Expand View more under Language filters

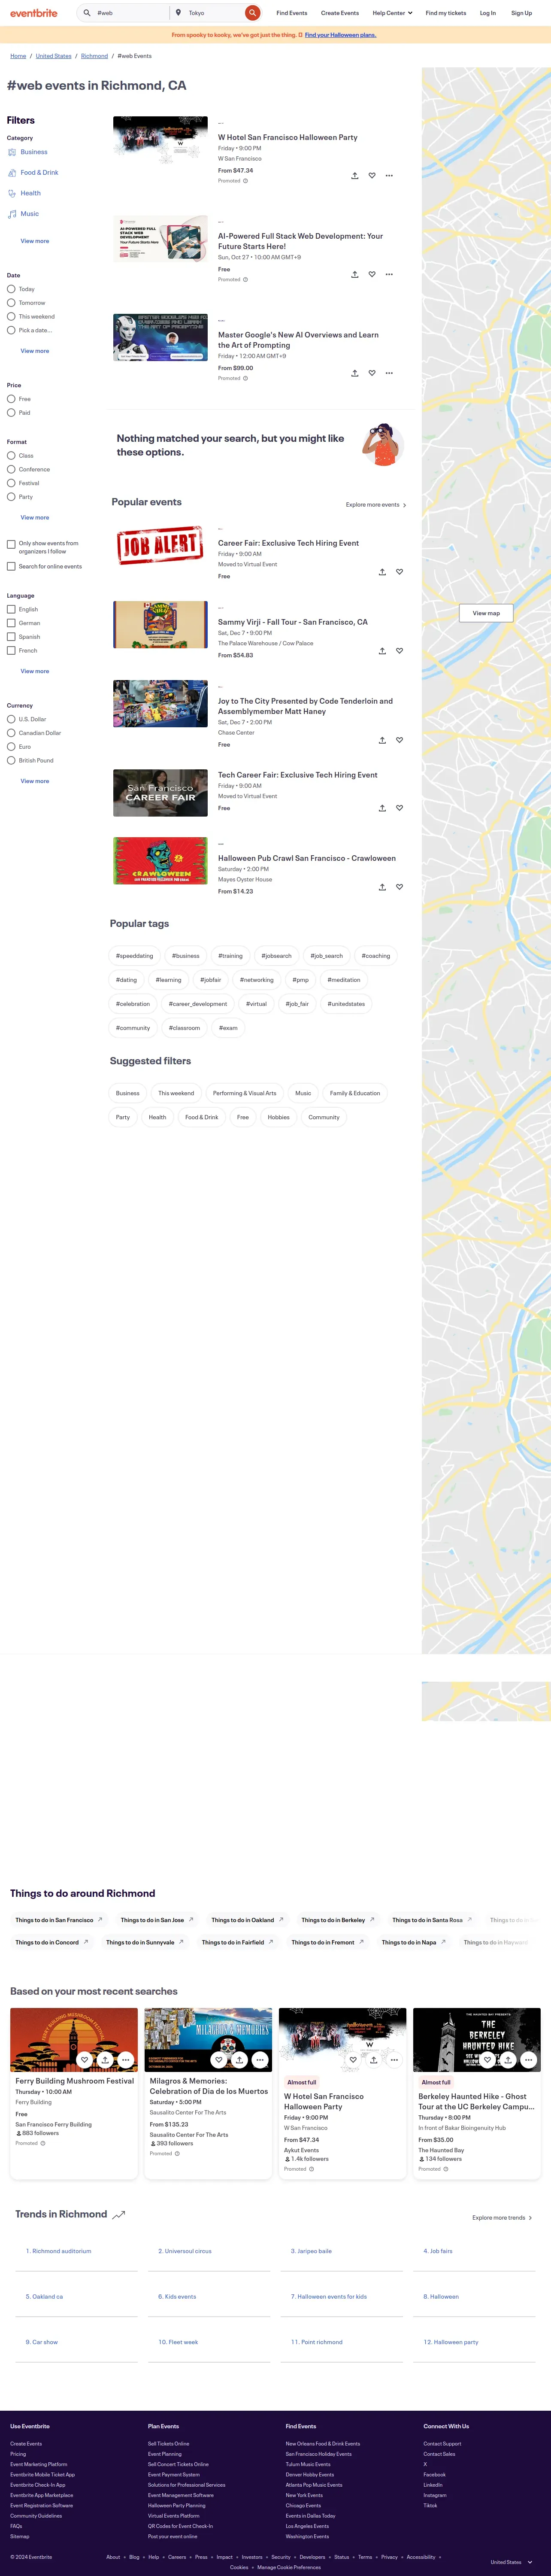tap(35, 671)
